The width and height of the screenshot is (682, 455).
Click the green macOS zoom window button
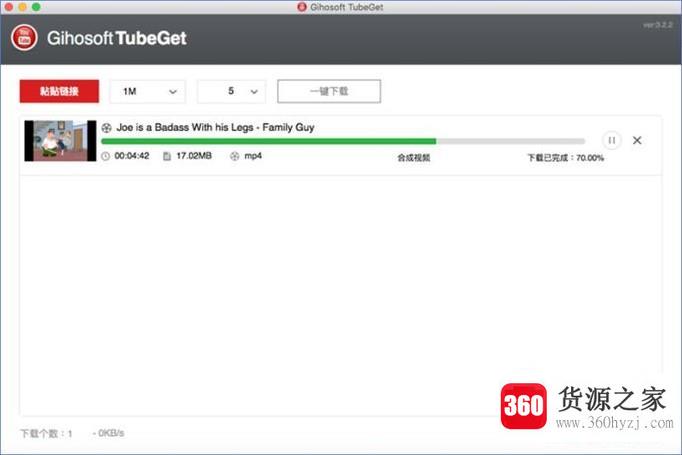tap(37, 7)
